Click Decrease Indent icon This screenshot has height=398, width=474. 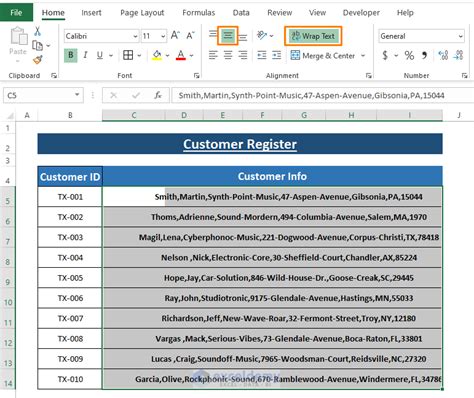click(x=262, y=55)
